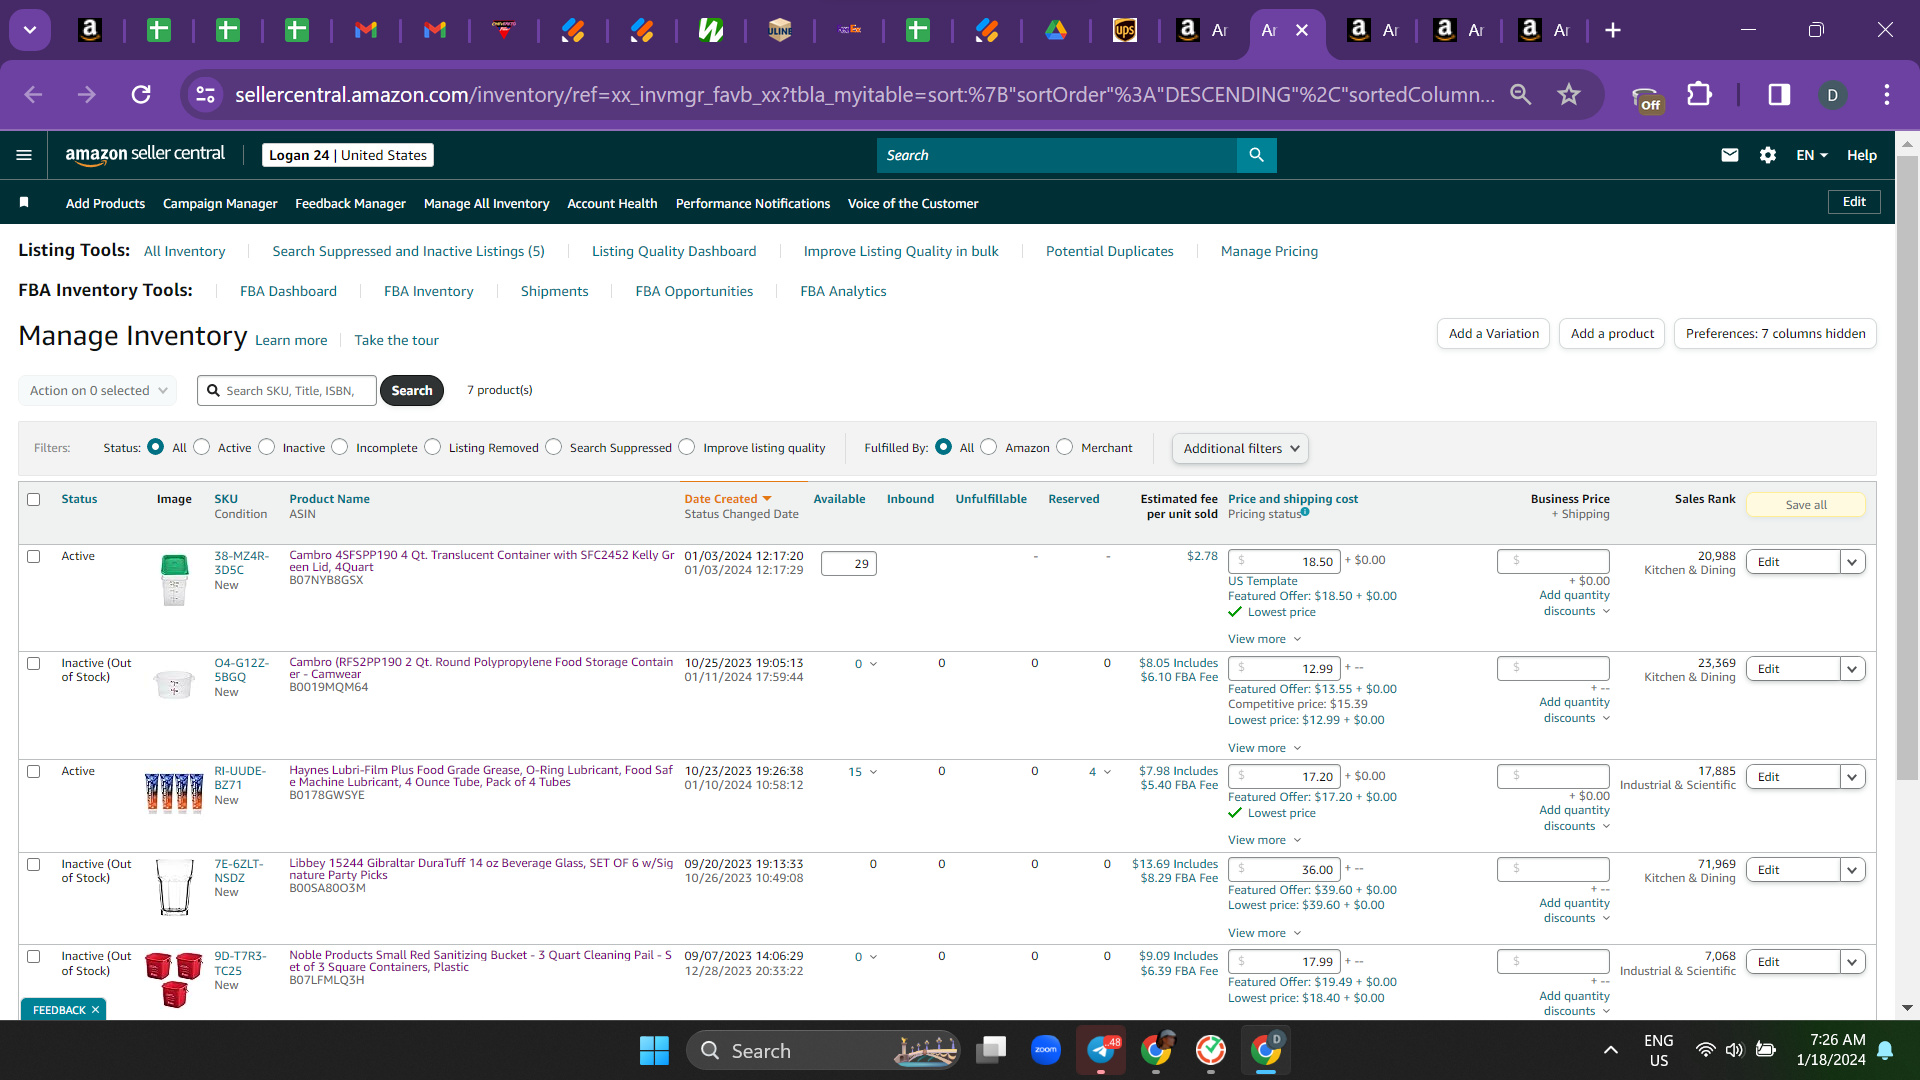Close the FEEDBACK tag with its X
Image resolution: width=1920 pixels, height=1080 pixels.
pyautogui.click(x=96, y=1010)
